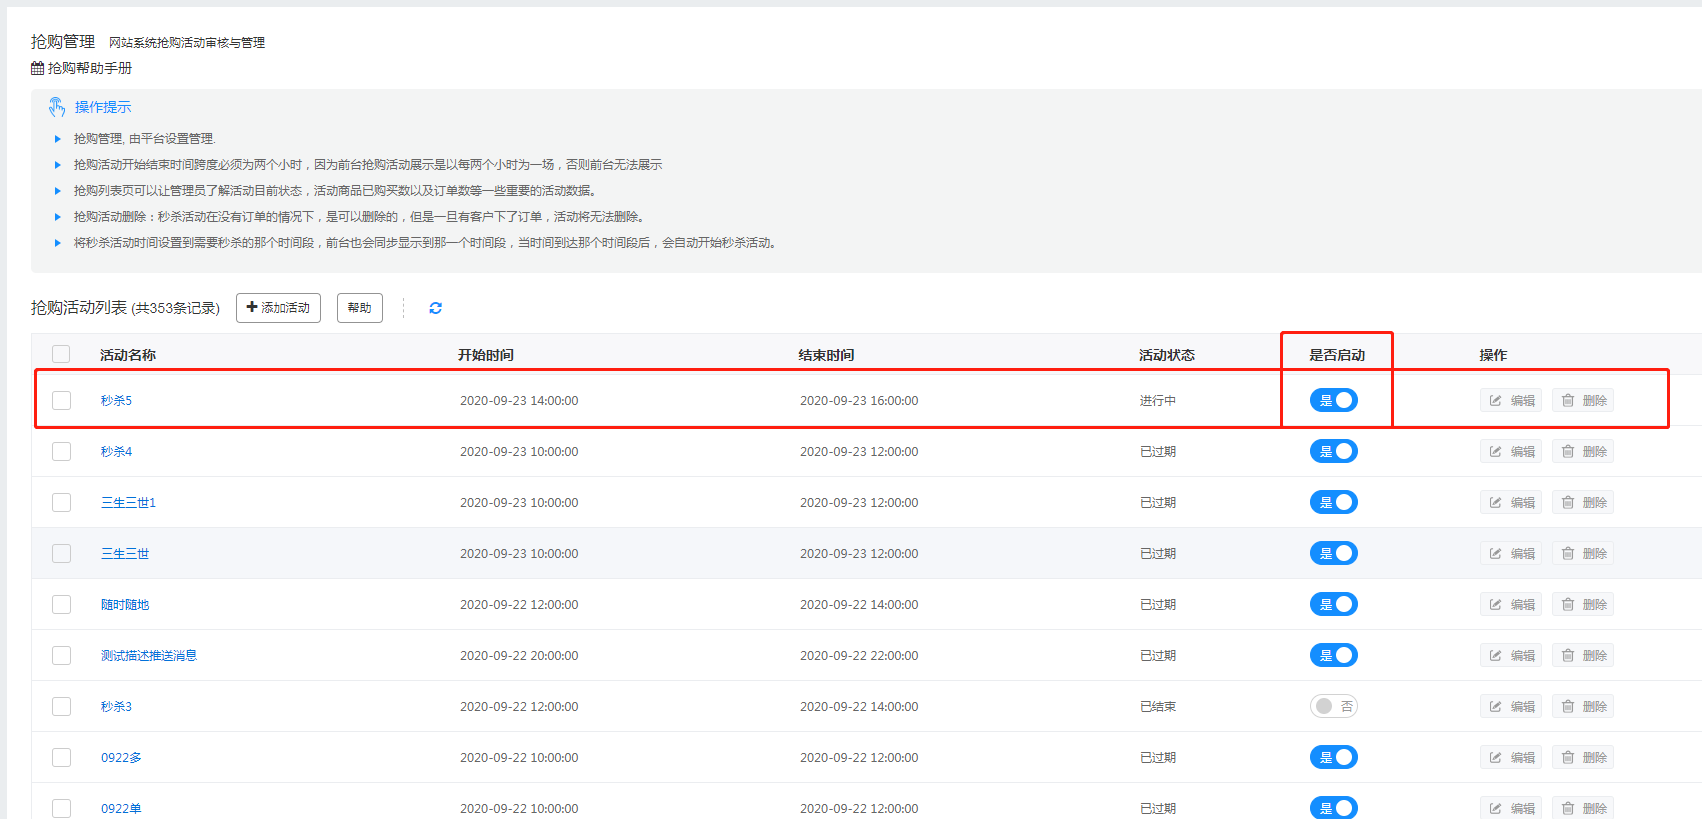Click the 删除 trash icon for 随时随地
This screenshot has width=1702, height=819.
(x=1568, y=605)
